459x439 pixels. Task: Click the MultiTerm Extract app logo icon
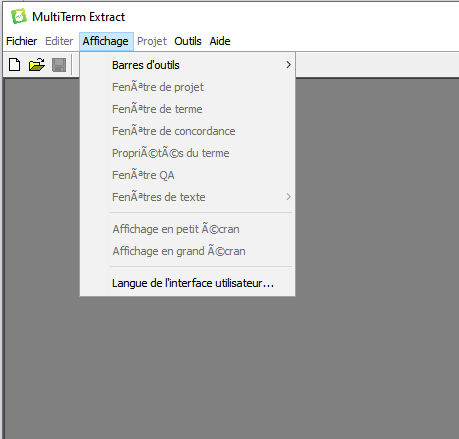pos(19,16)
